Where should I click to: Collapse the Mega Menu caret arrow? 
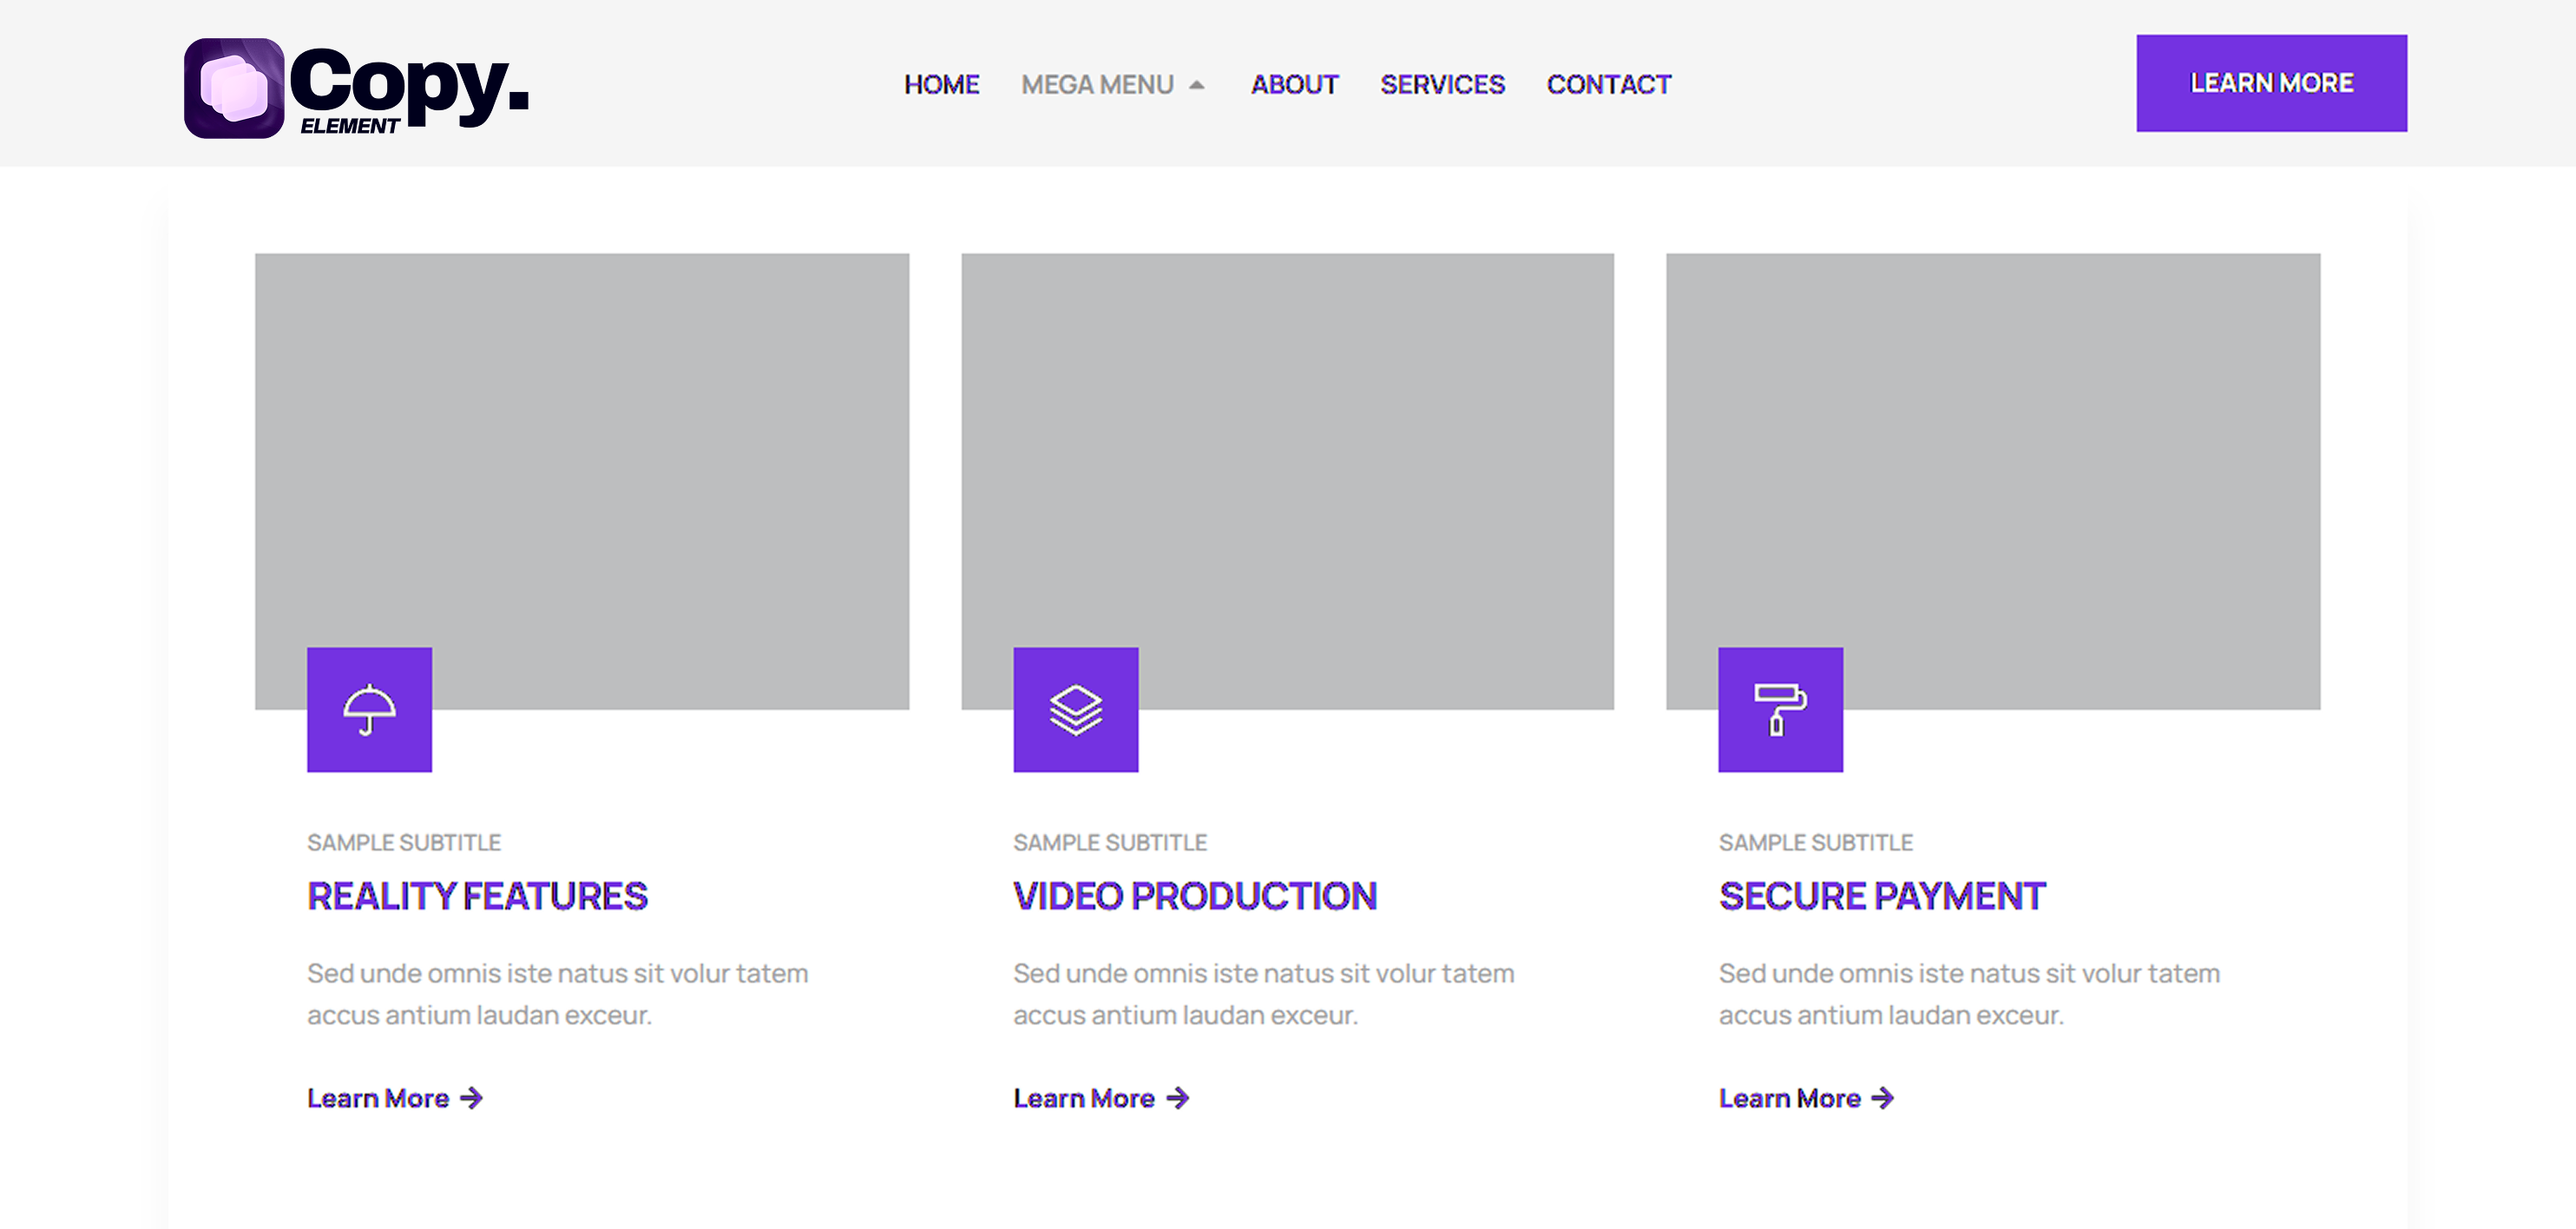(x=1196, y=85)
